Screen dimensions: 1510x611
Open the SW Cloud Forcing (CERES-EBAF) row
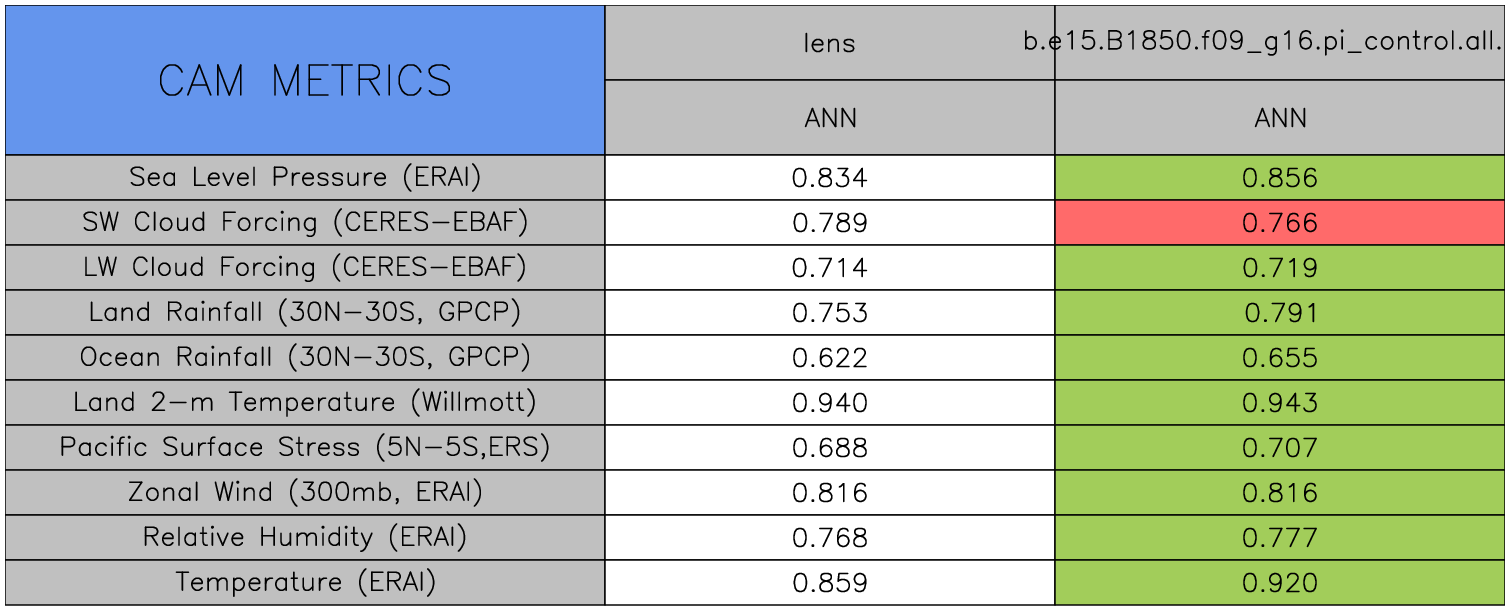(305, 223)
